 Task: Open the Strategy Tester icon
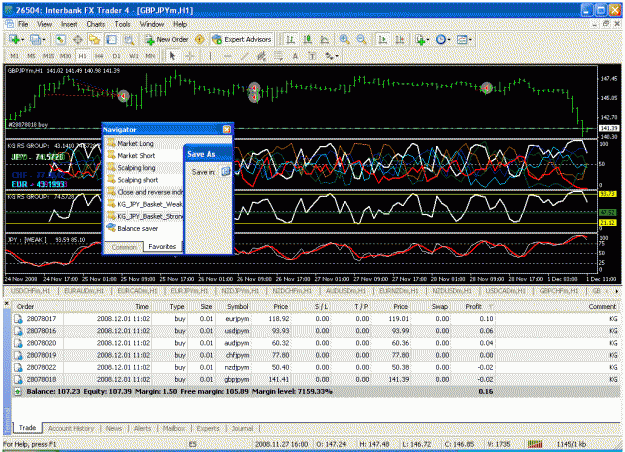128,39
